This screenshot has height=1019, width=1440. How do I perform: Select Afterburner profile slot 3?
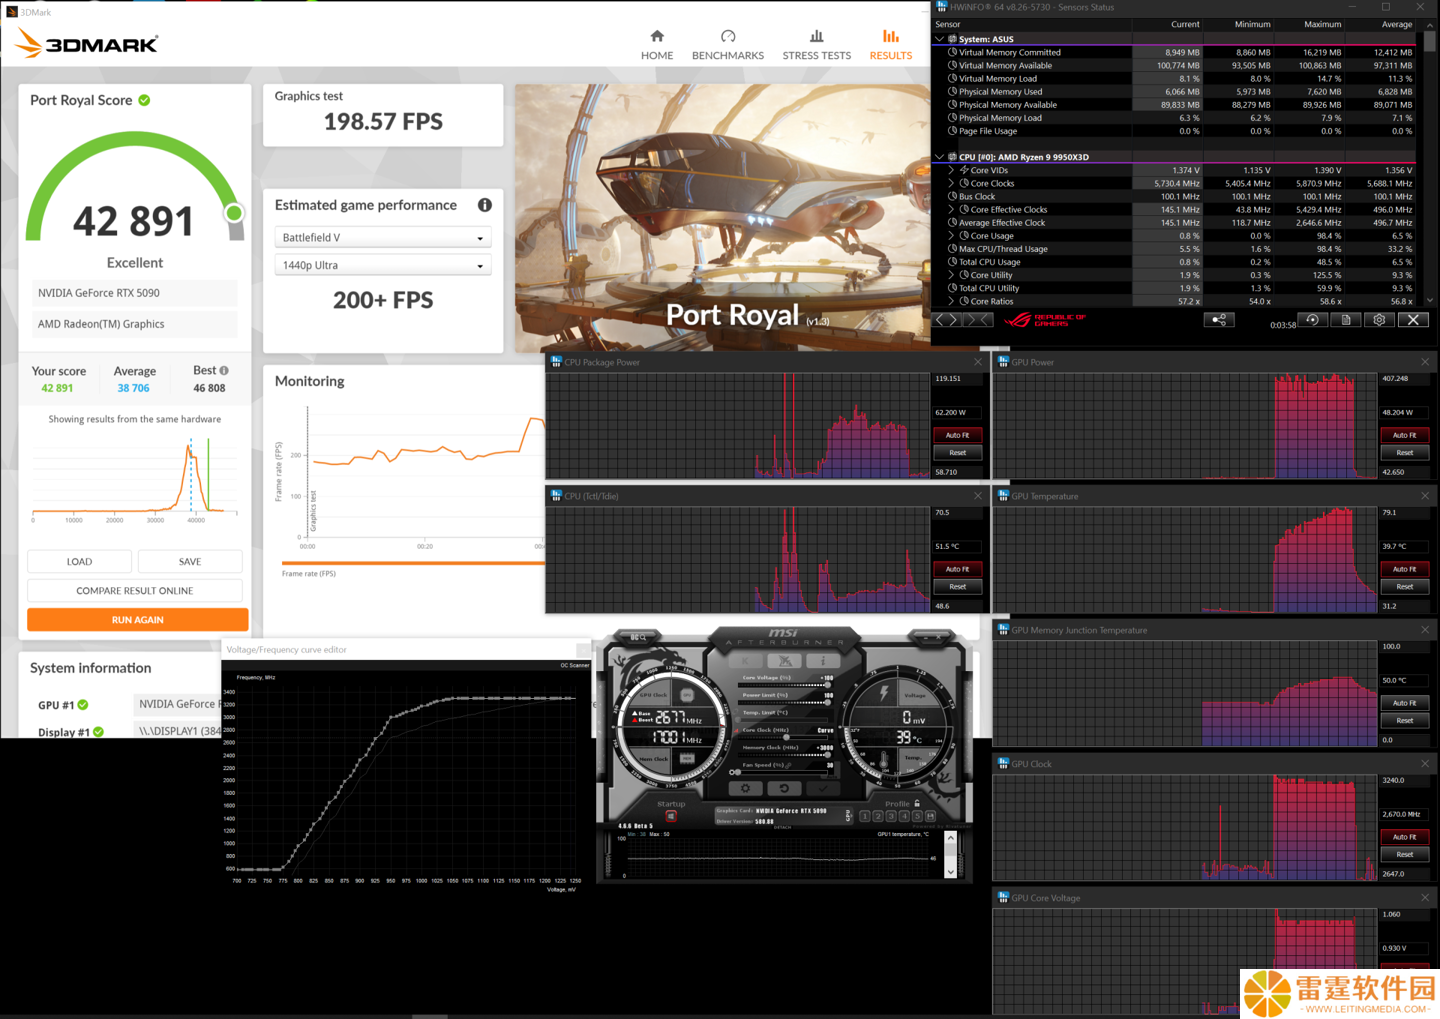[891, 816]
